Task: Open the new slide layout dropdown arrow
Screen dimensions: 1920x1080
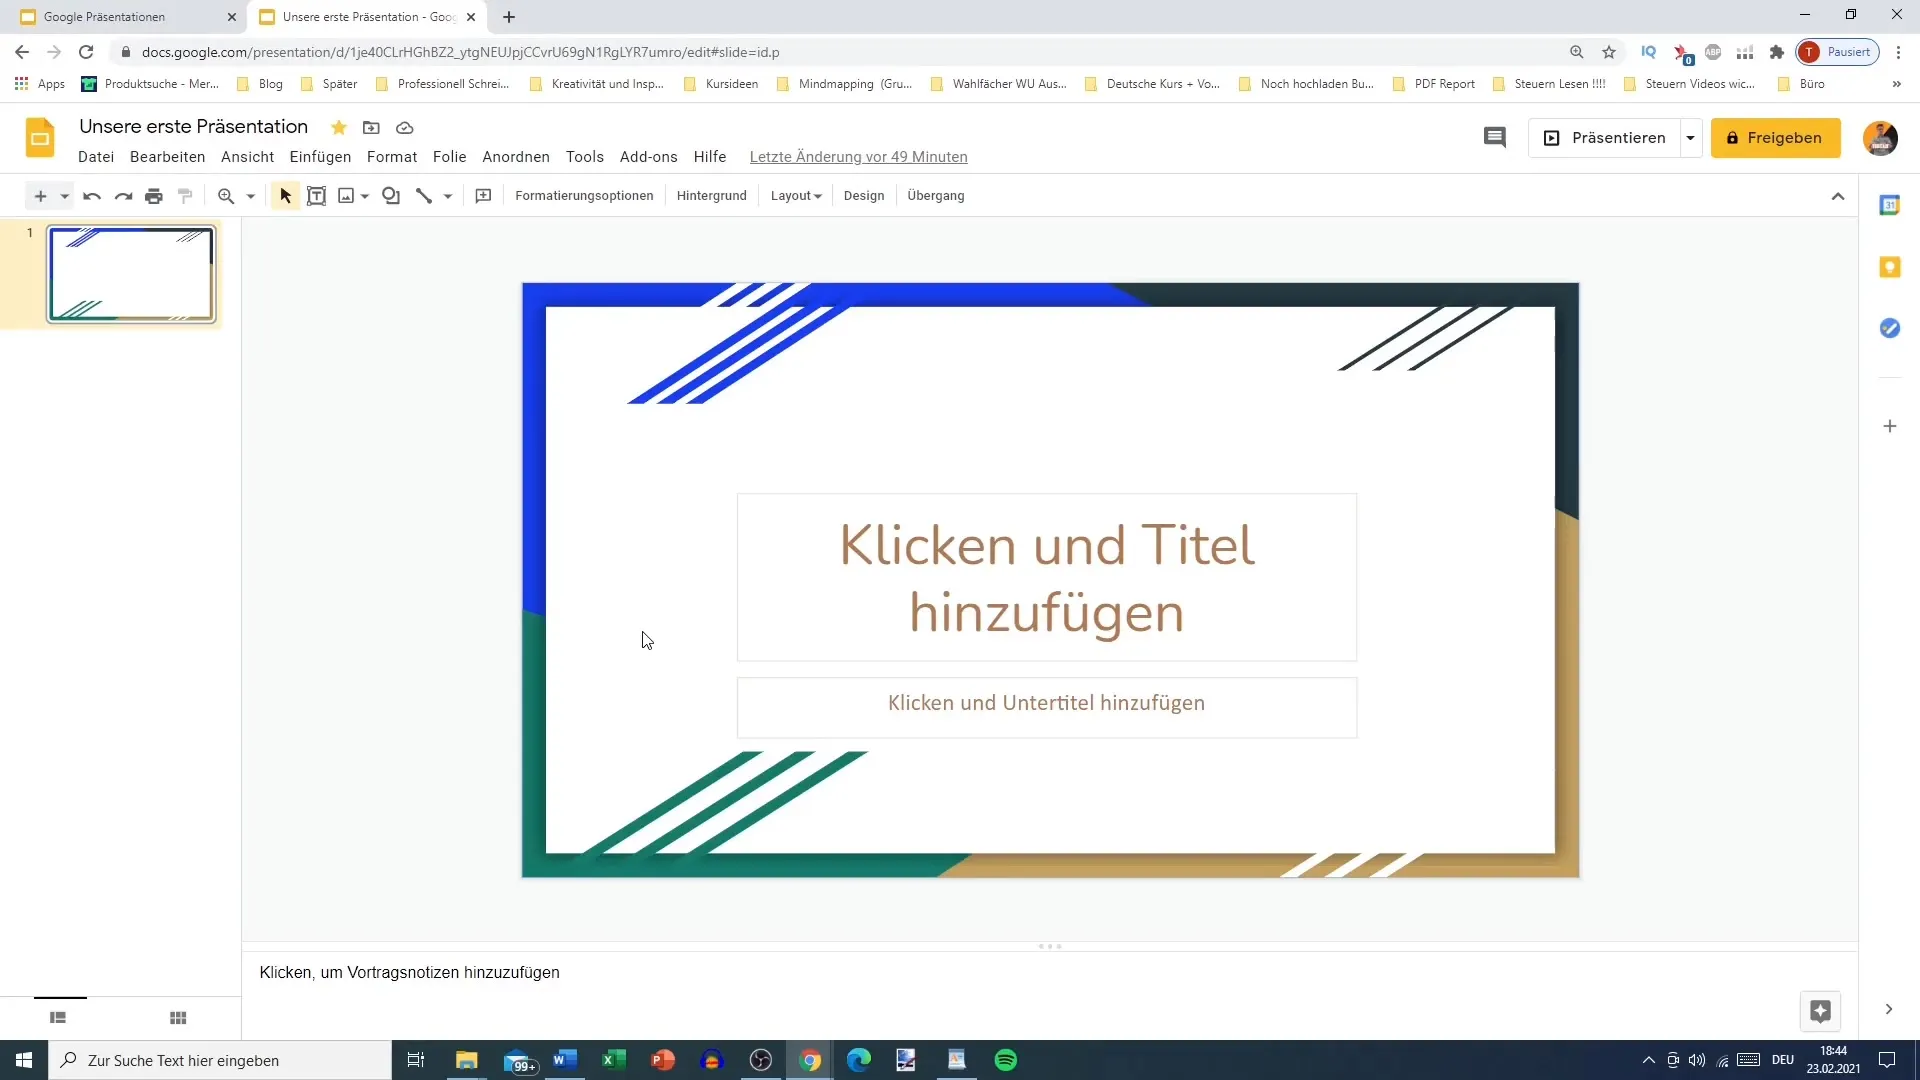Action: click(x=65, y=196)
